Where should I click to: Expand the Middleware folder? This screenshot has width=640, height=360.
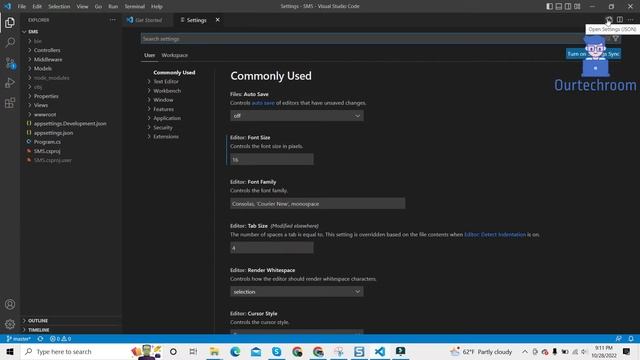[x=48, y=59]
